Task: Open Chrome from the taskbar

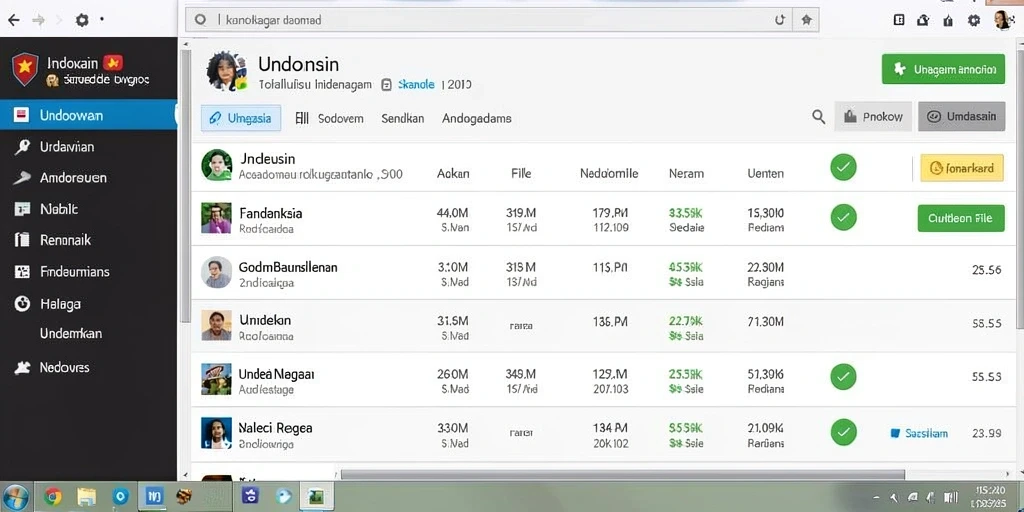Action: point(53,498)
